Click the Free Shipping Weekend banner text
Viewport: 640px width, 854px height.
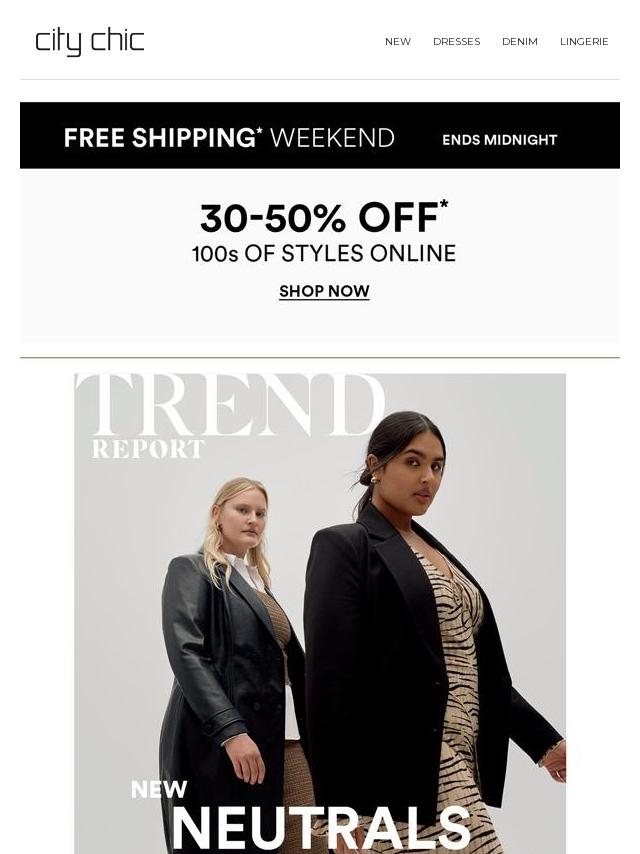tap(229, 138)
